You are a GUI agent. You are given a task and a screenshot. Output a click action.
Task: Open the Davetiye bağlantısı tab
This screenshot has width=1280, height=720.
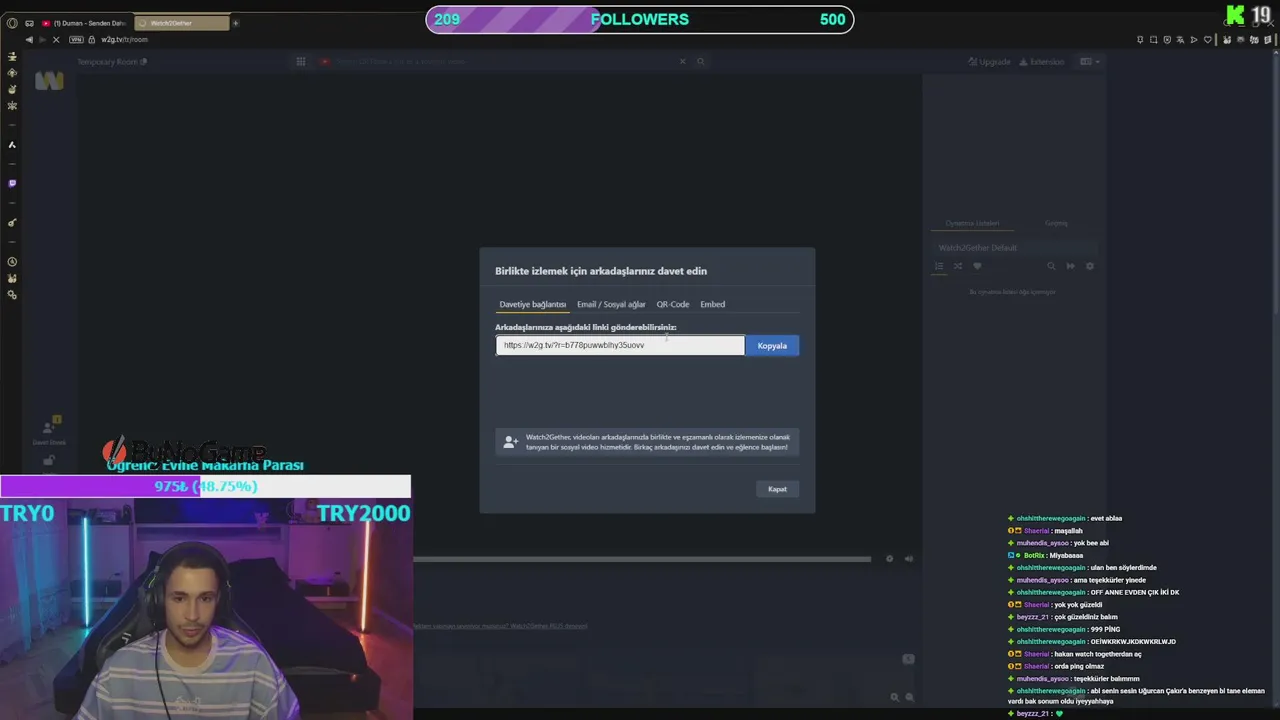532,304
